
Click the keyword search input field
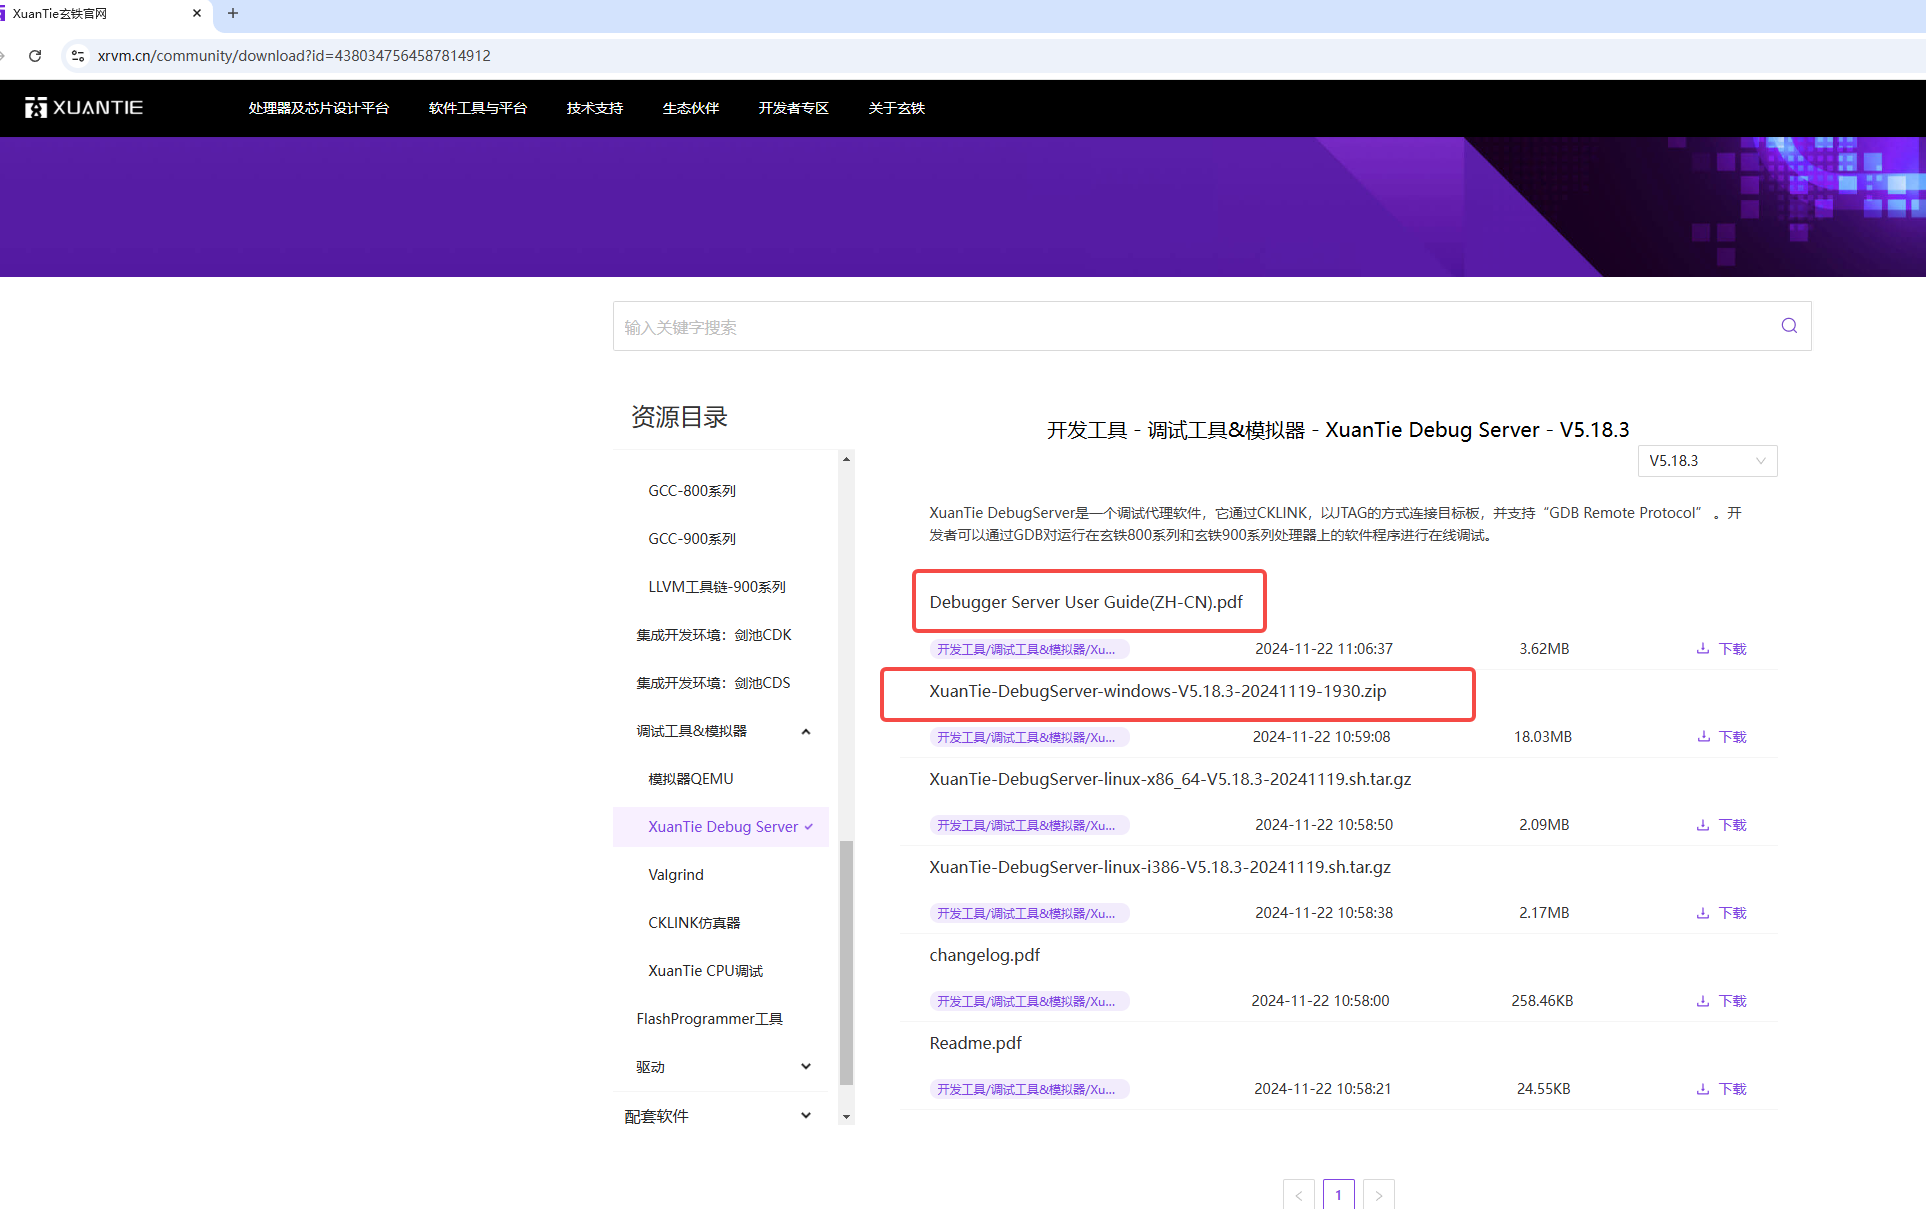[x=1190, y=327]
